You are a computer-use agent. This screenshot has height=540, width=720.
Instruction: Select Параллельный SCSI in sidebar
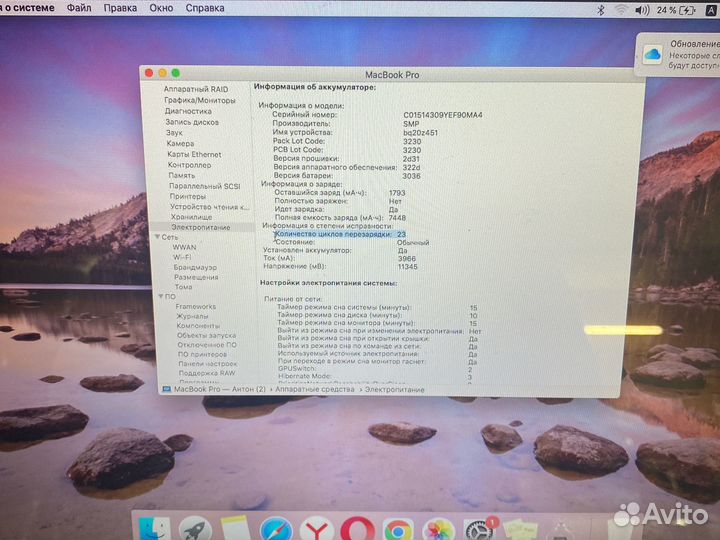[204, 186]
